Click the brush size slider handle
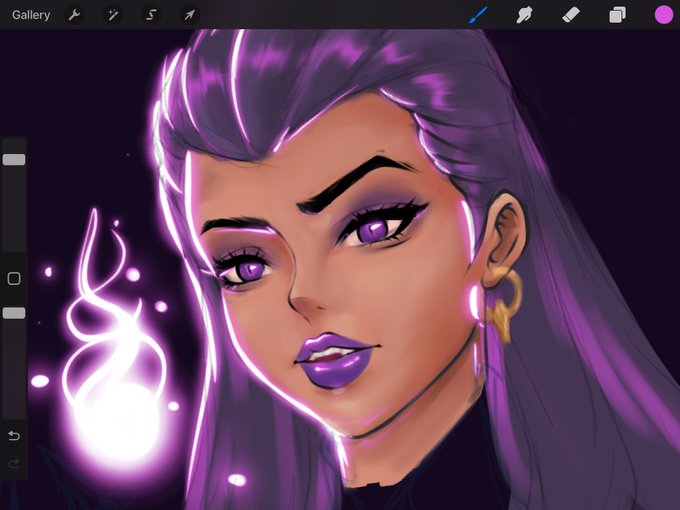 point(14,160)
